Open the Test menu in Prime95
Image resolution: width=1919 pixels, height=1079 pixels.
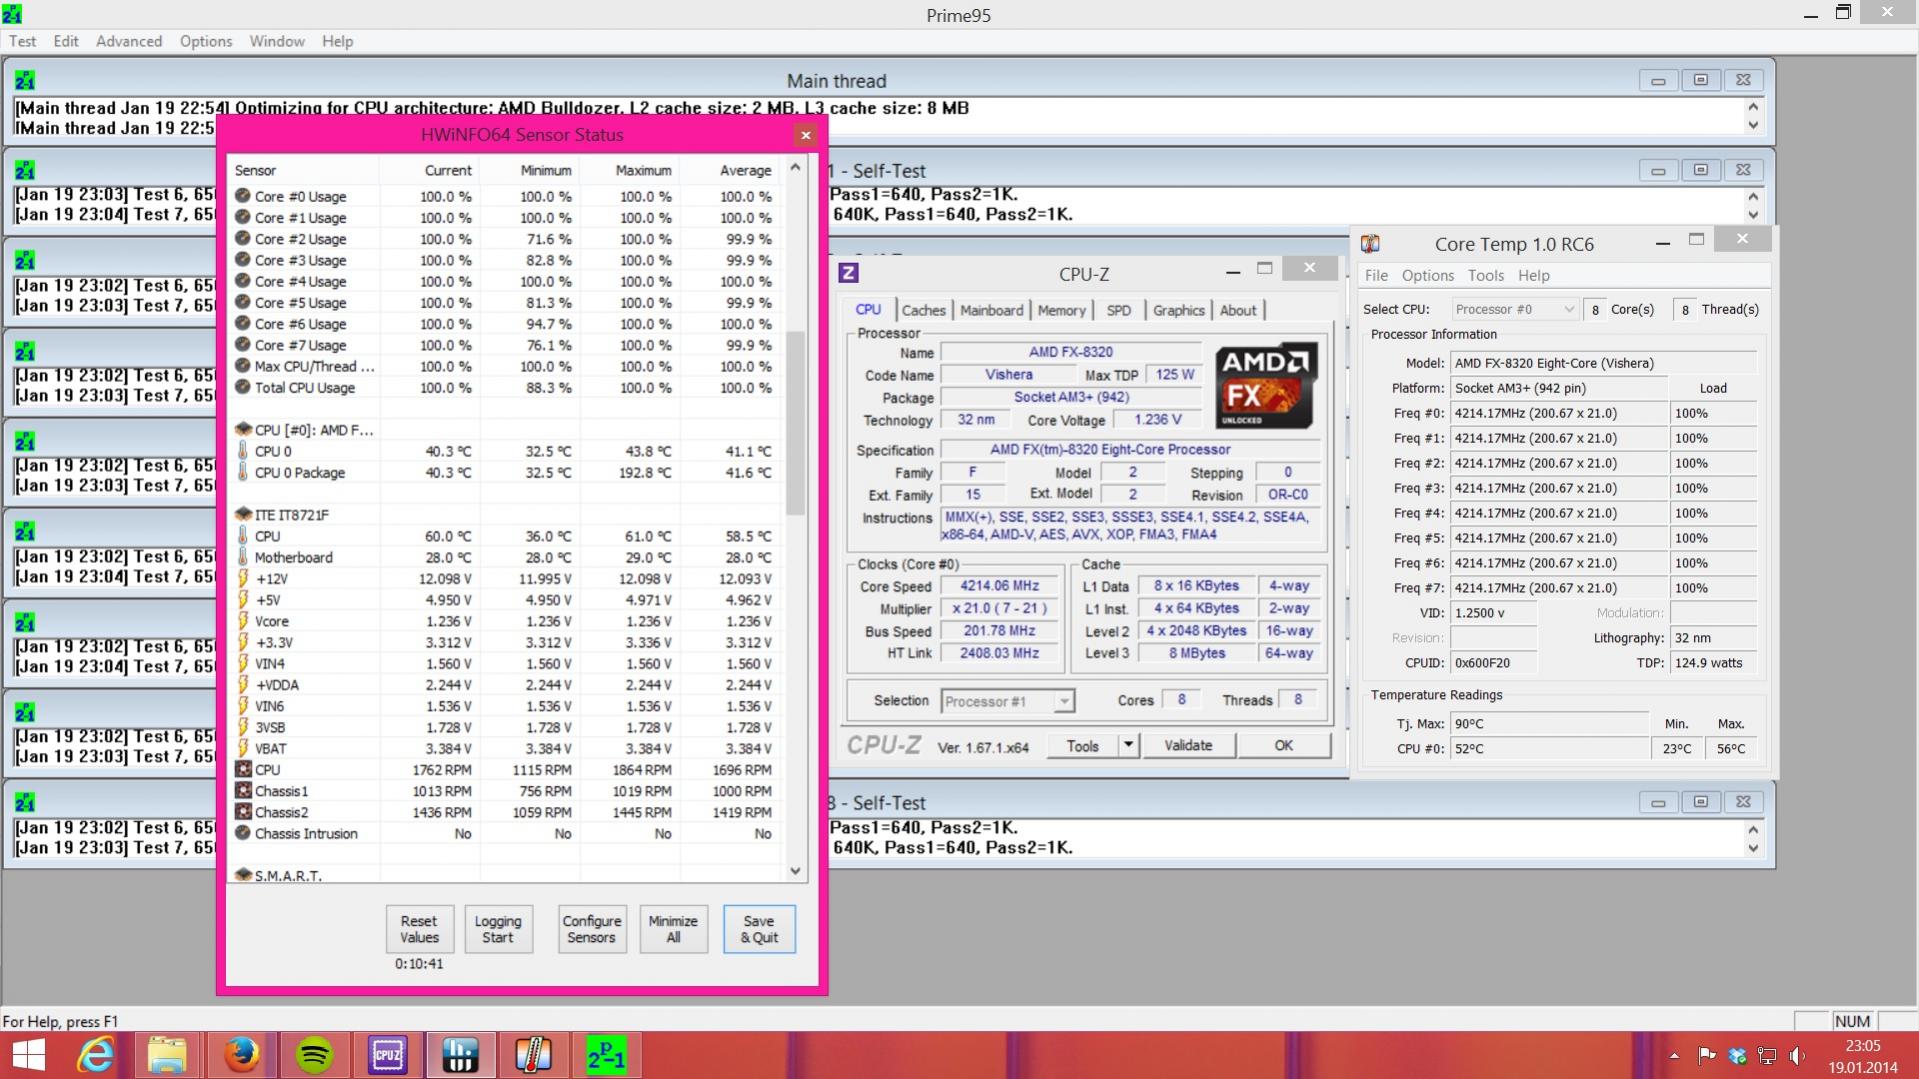click(x=22, y=41)
